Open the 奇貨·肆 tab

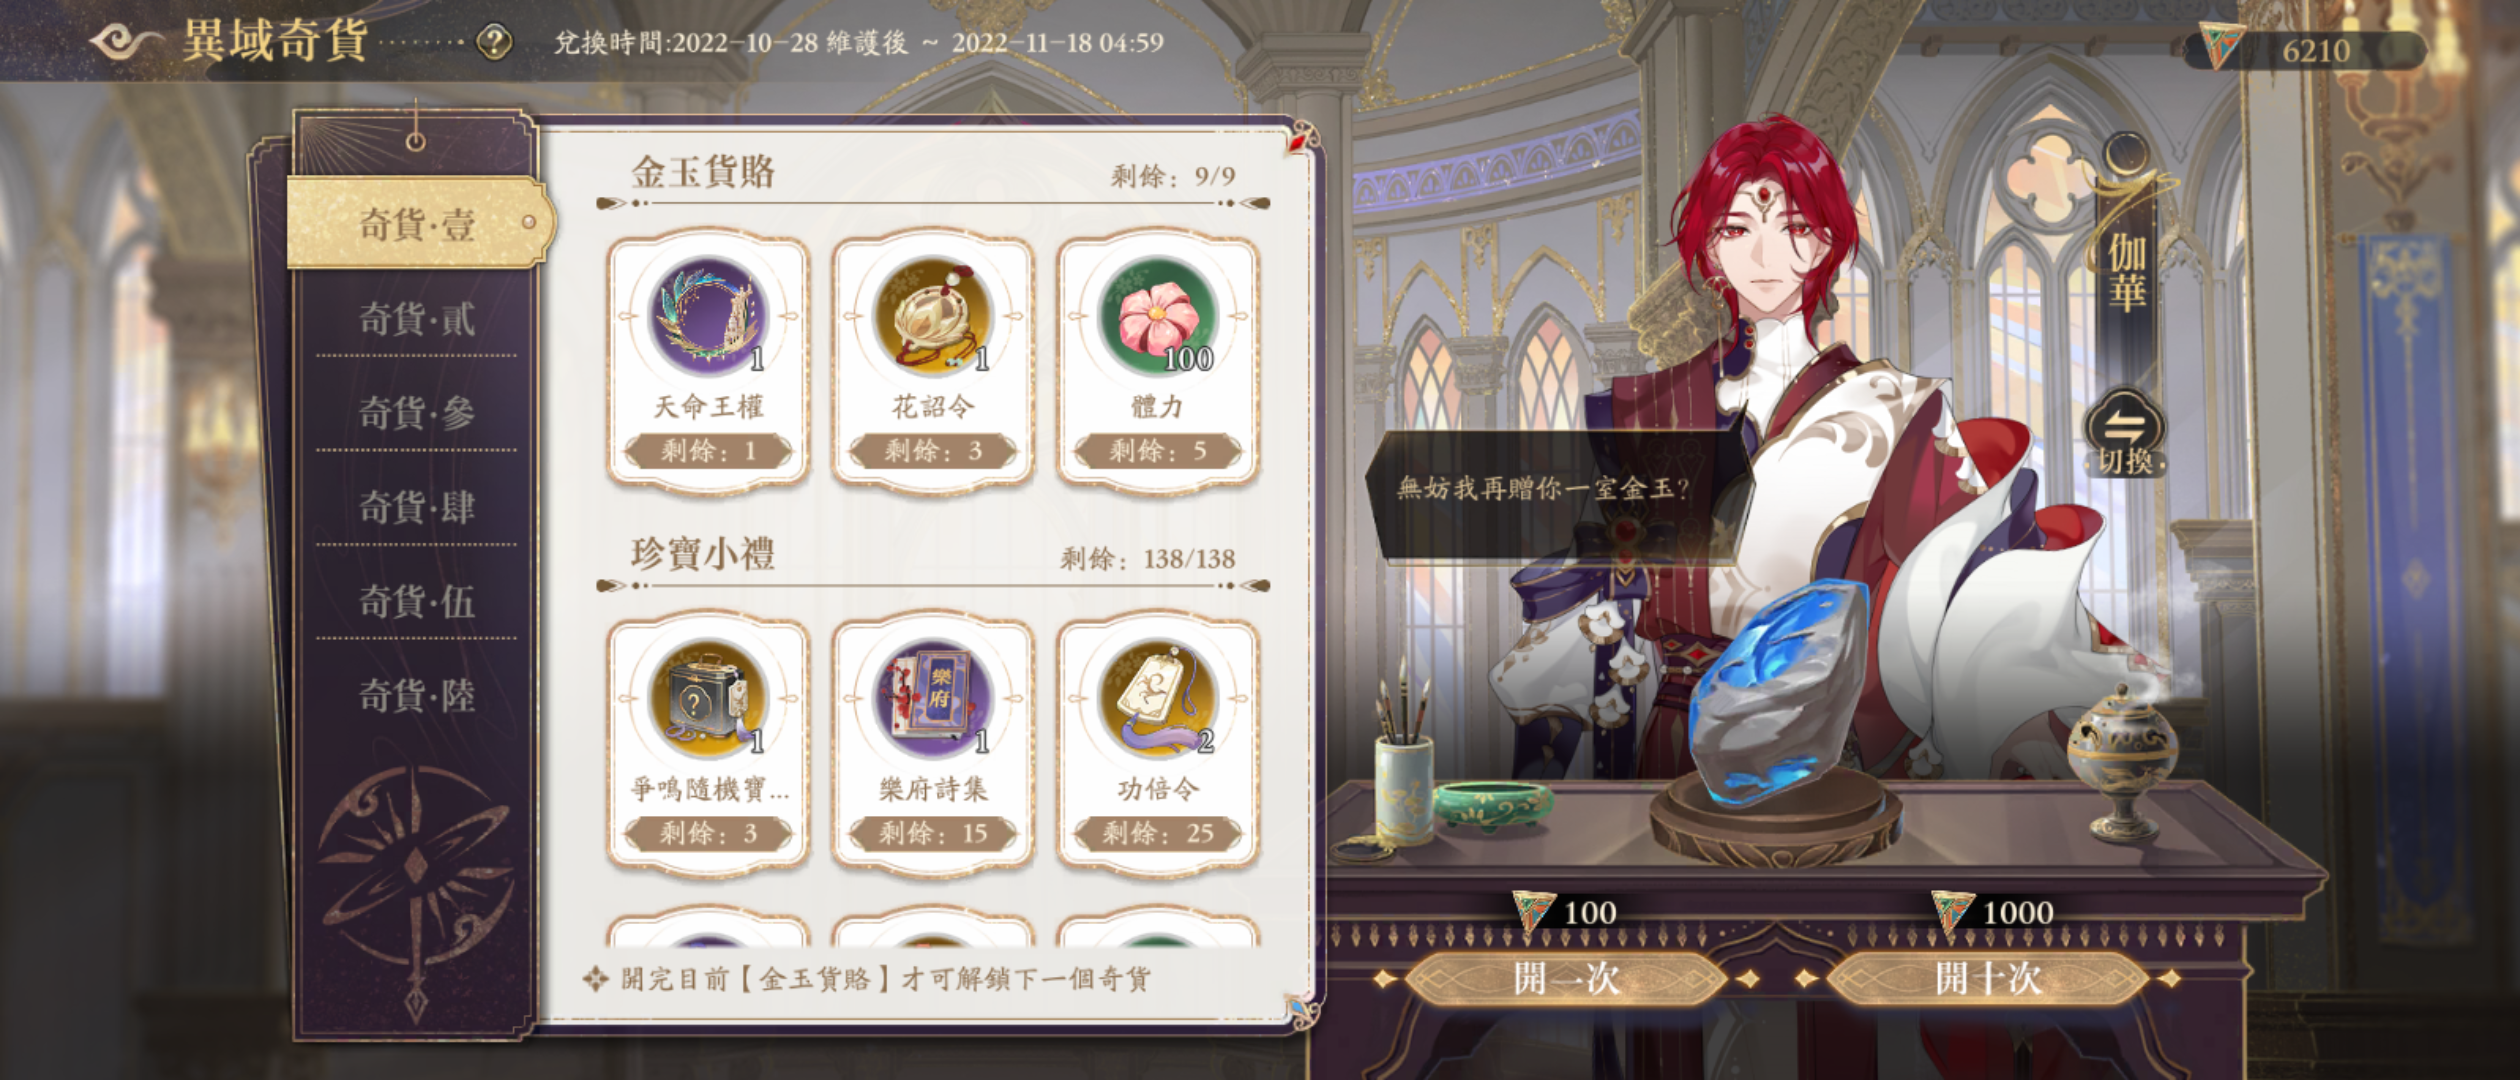tap(417, 507)
